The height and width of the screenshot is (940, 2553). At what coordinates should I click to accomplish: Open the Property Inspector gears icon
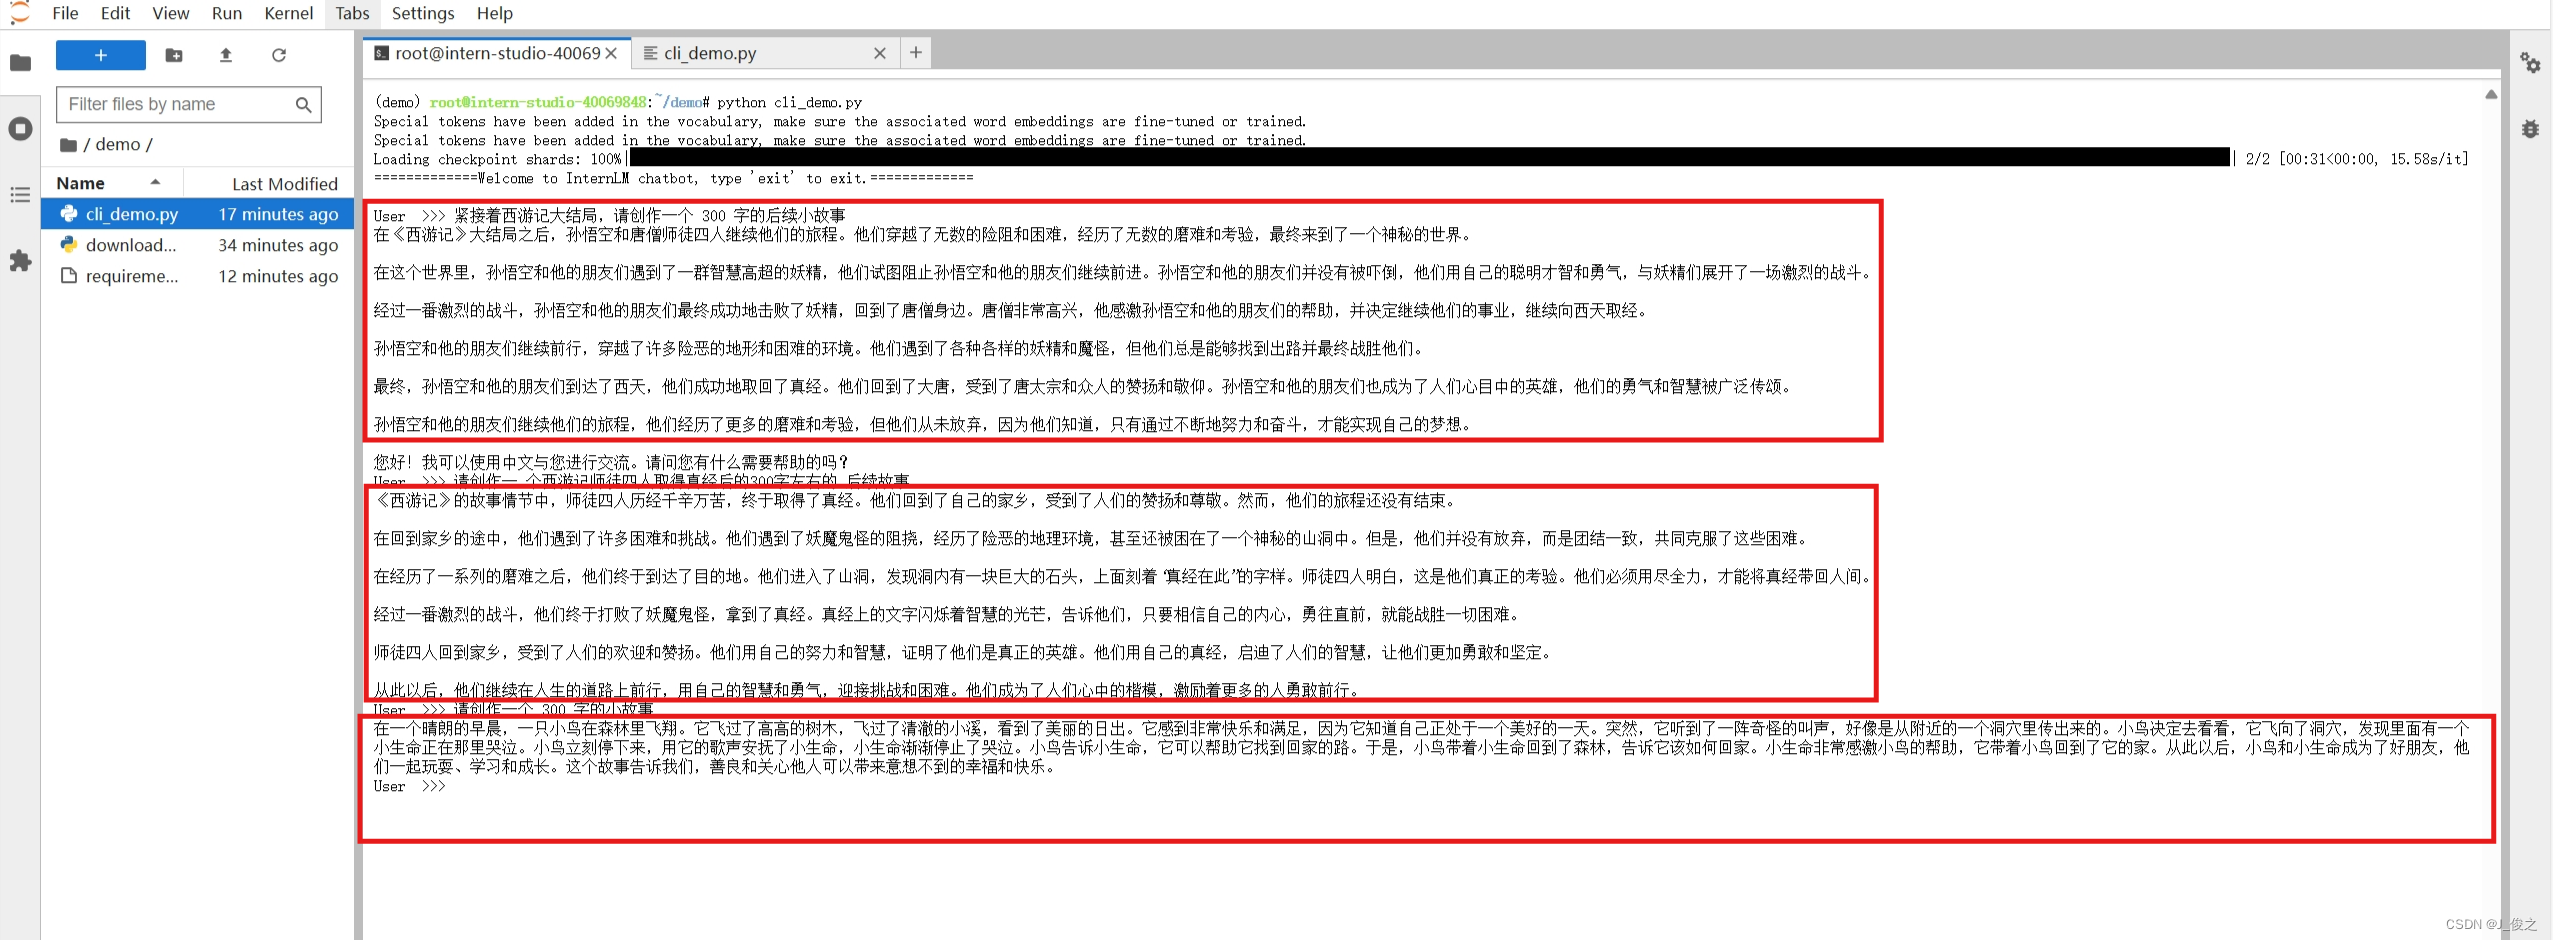(x=2530, y=64)
